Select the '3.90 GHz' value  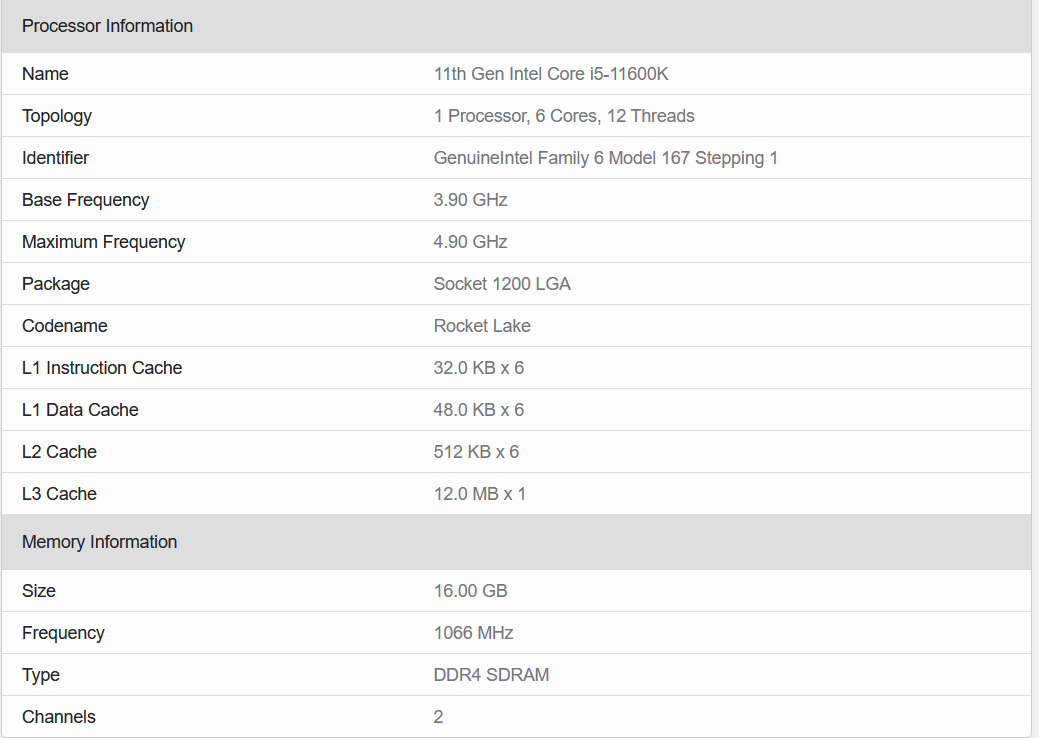[x=470, y=199]
